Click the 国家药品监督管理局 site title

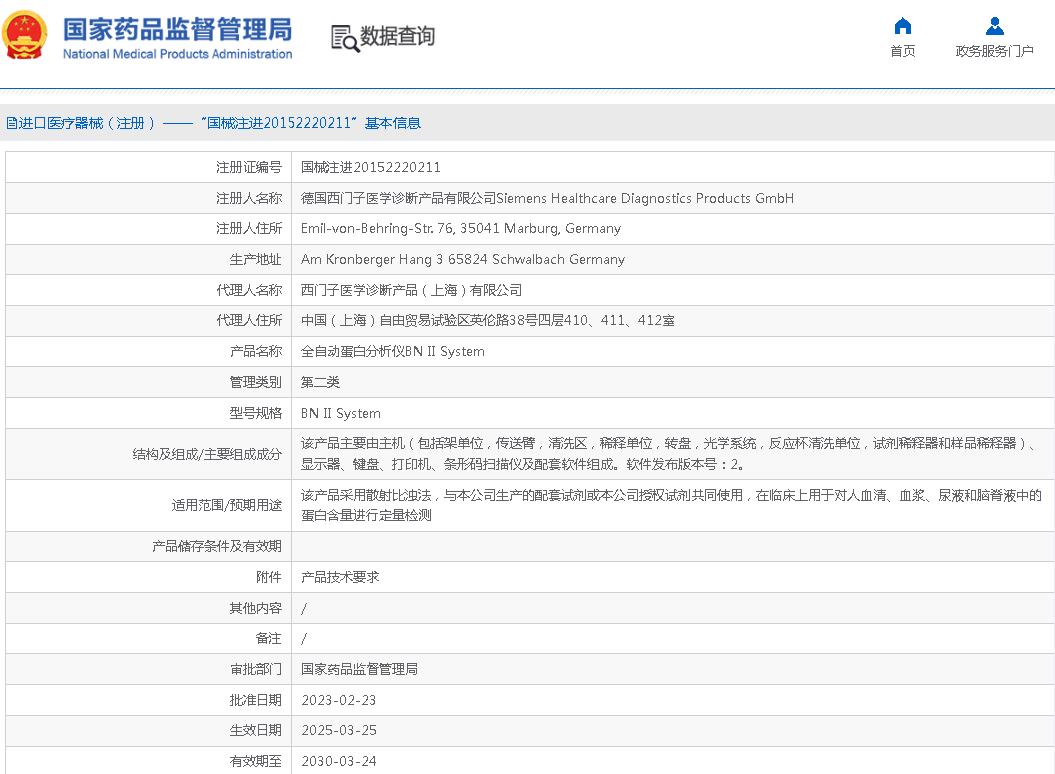point(177,28)
